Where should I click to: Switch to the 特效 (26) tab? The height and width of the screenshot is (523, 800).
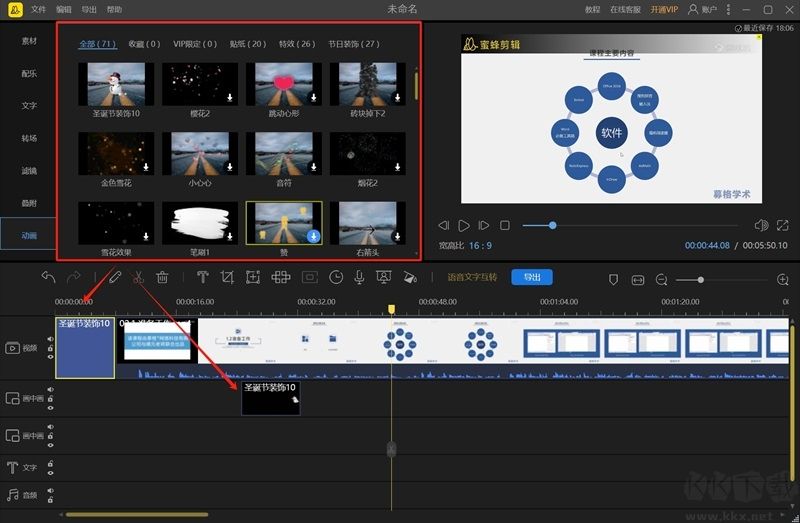297,44
